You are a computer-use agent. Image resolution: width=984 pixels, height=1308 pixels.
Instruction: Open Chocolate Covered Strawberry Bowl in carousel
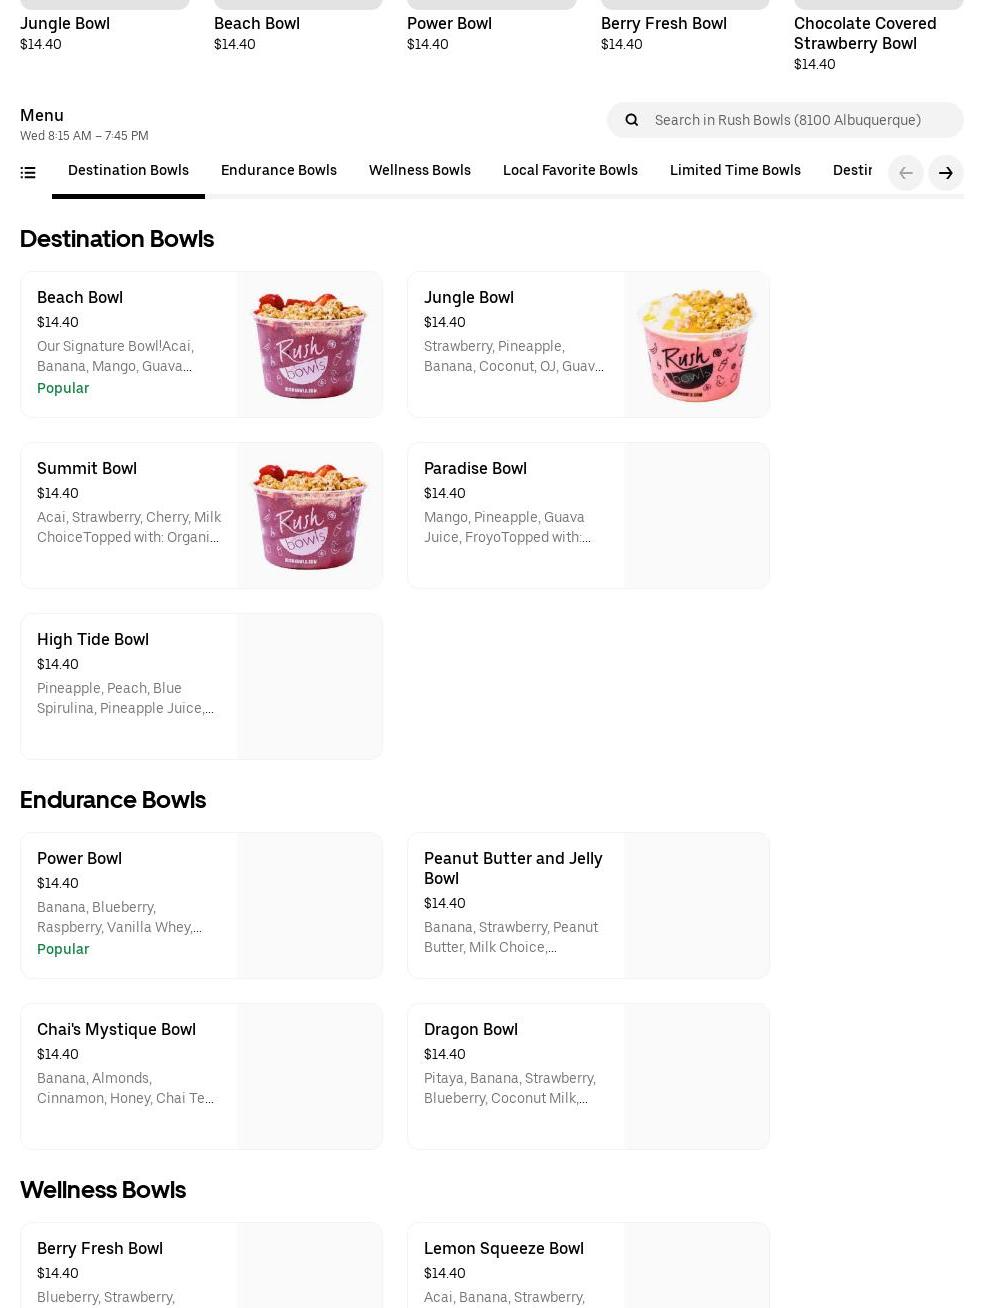pyautogui.click(x=865, y=33)
